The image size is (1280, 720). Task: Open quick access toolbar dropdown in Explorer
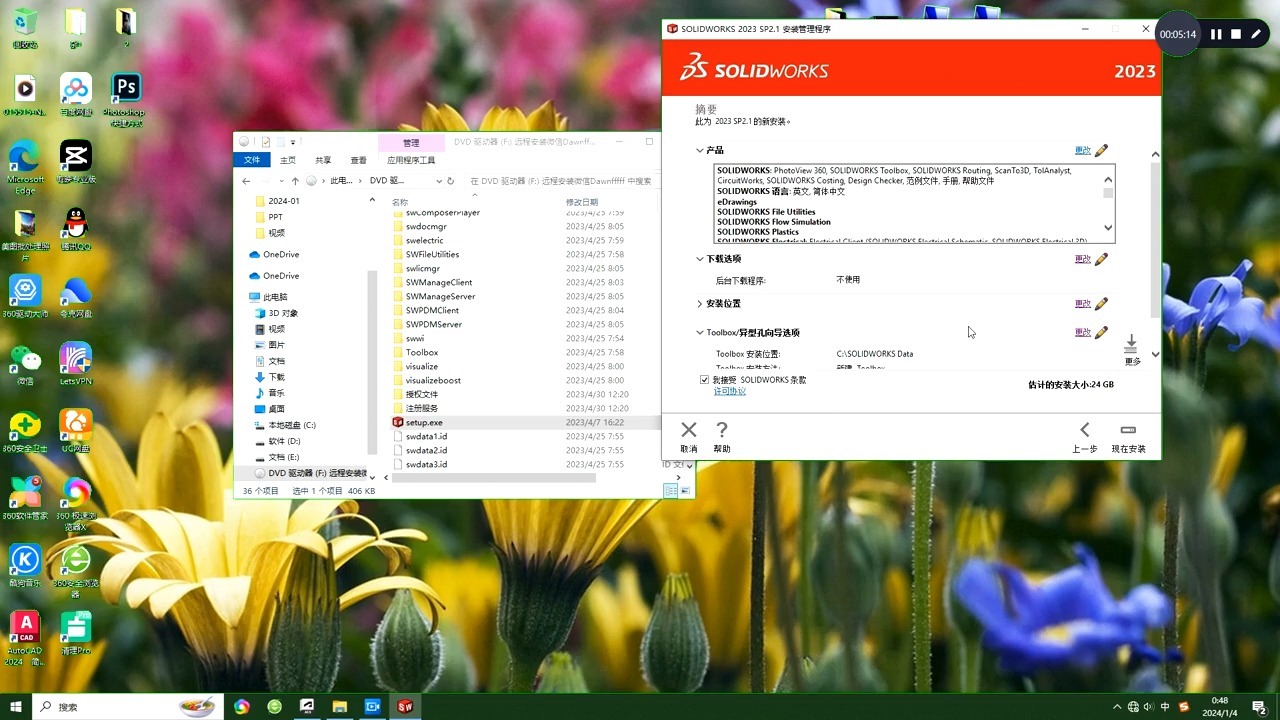[293, 142]
